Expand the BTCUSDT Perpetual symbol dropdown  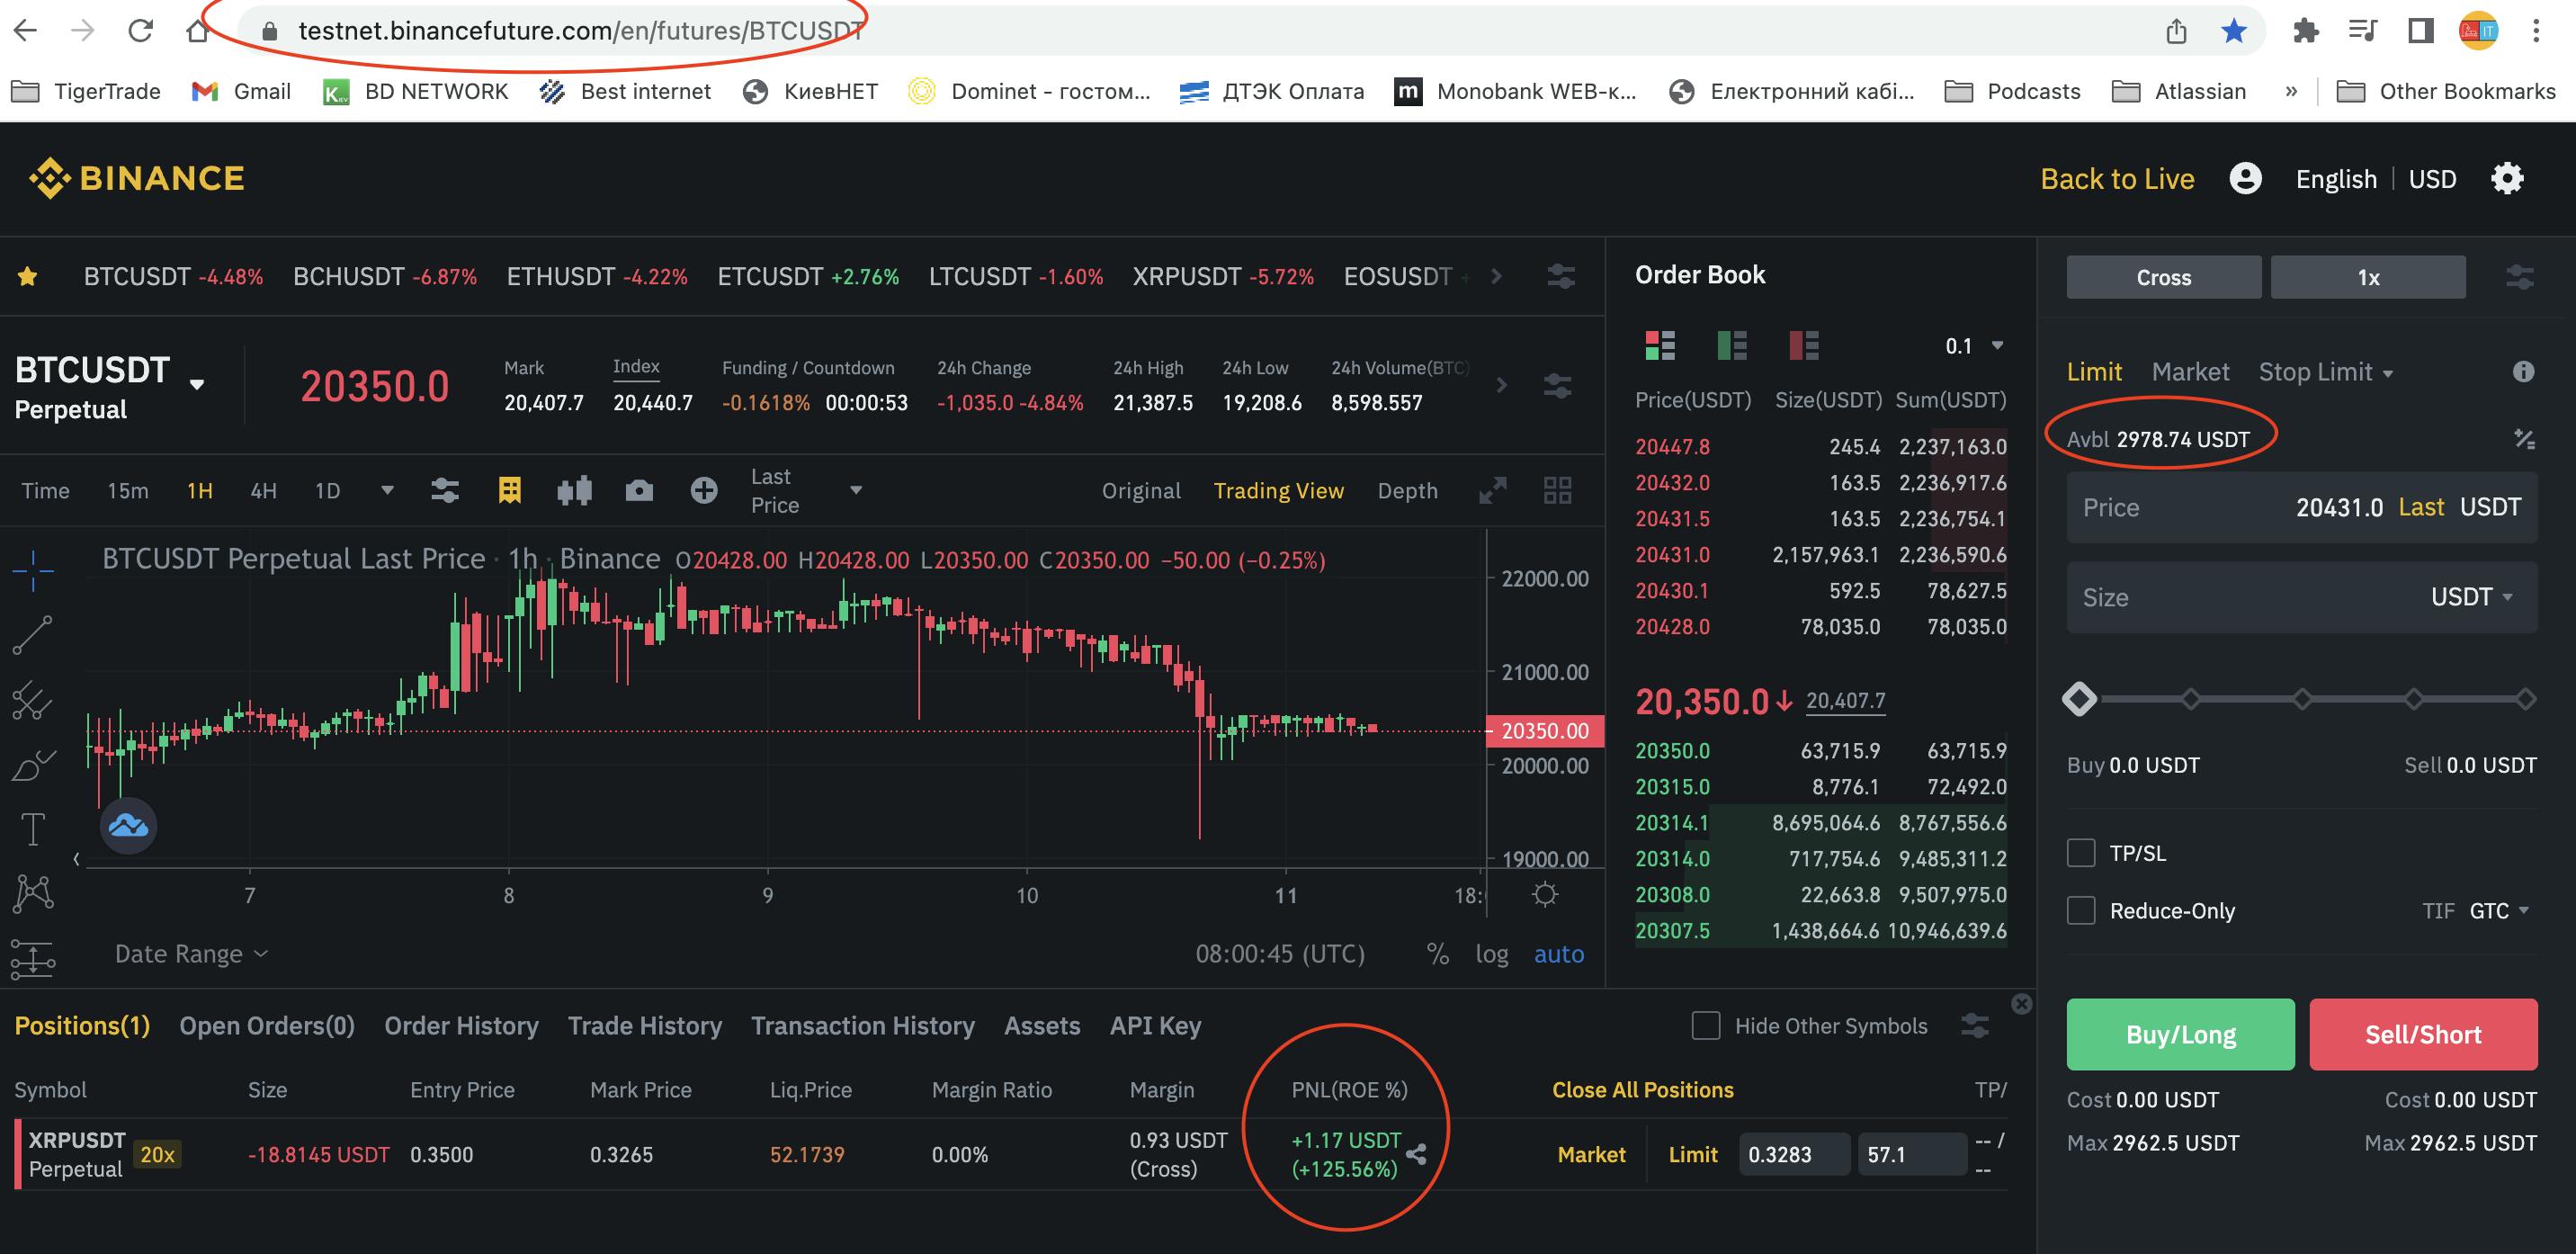click(197, 385)
